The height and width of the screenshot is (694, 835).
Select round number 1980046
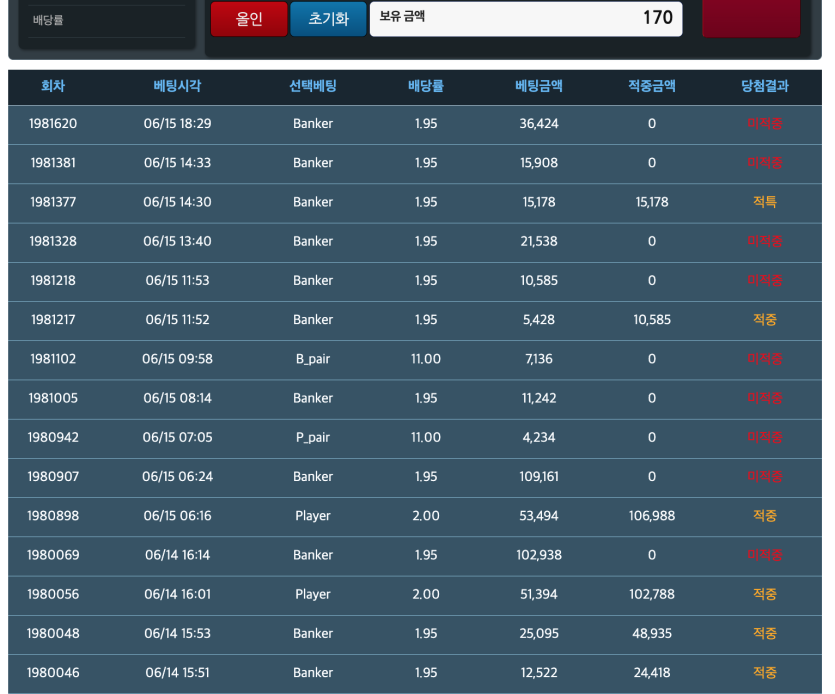pos(53,673)
